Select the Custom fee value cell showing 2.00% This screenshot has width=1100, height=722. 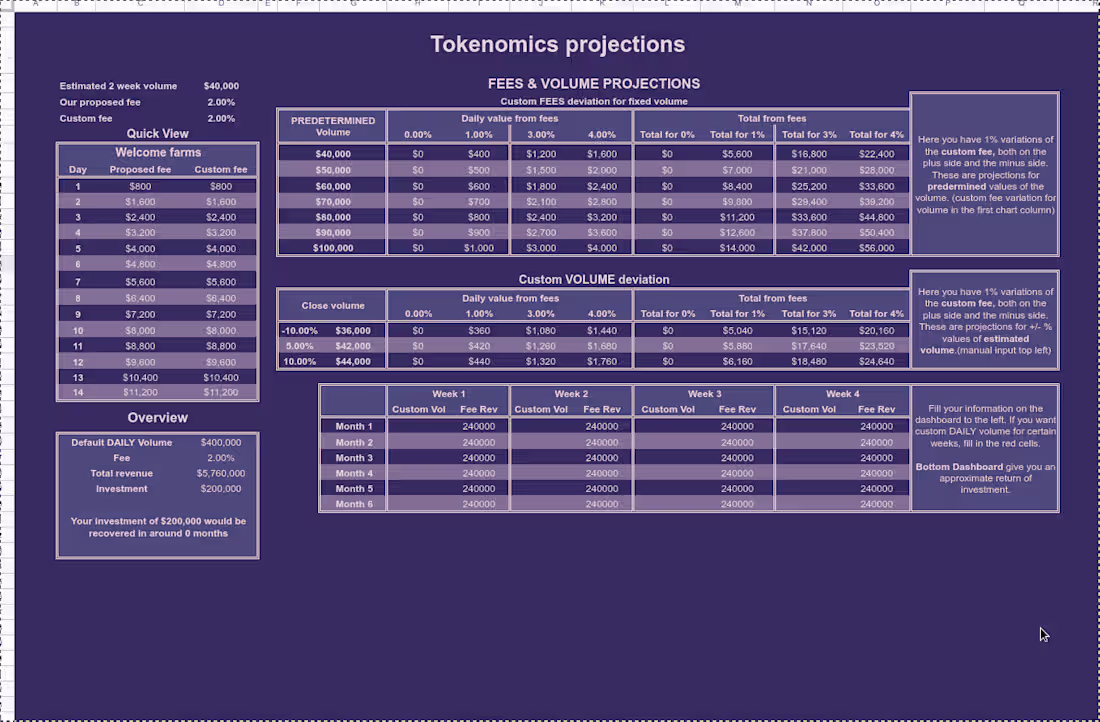point(219,118)
